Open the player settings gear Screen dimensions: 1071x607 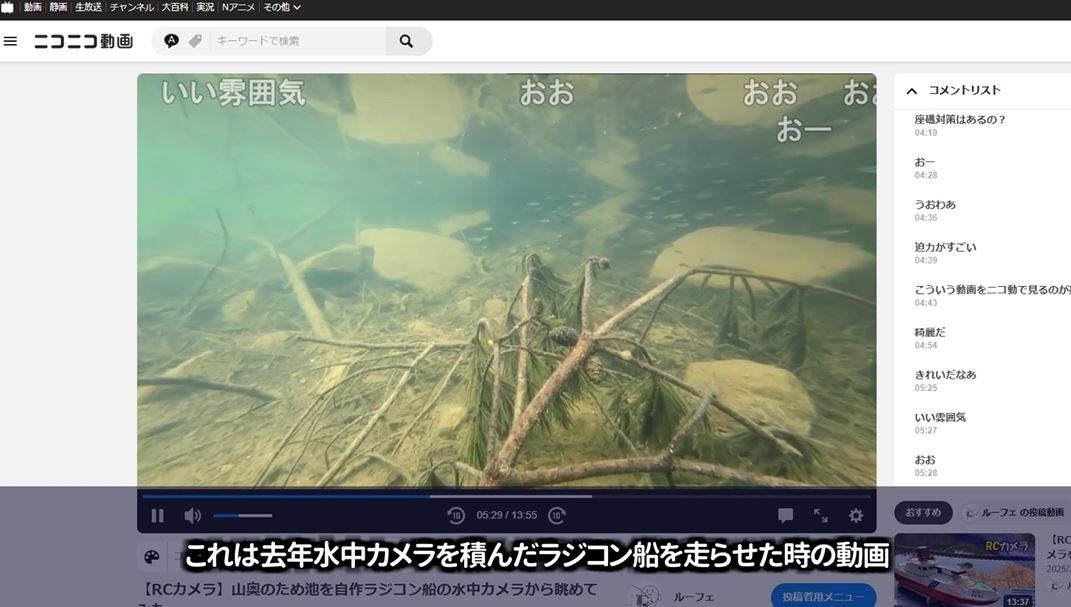tap(856, 516)
